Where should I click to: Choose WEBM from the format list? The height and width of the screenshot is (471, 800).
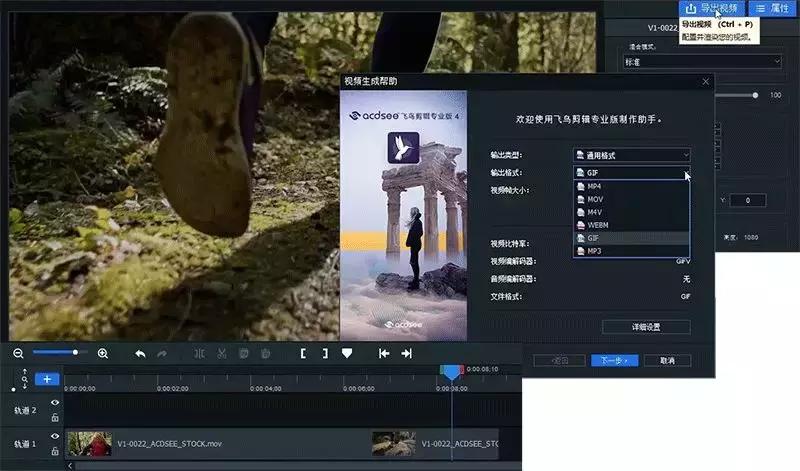(632, 225)
